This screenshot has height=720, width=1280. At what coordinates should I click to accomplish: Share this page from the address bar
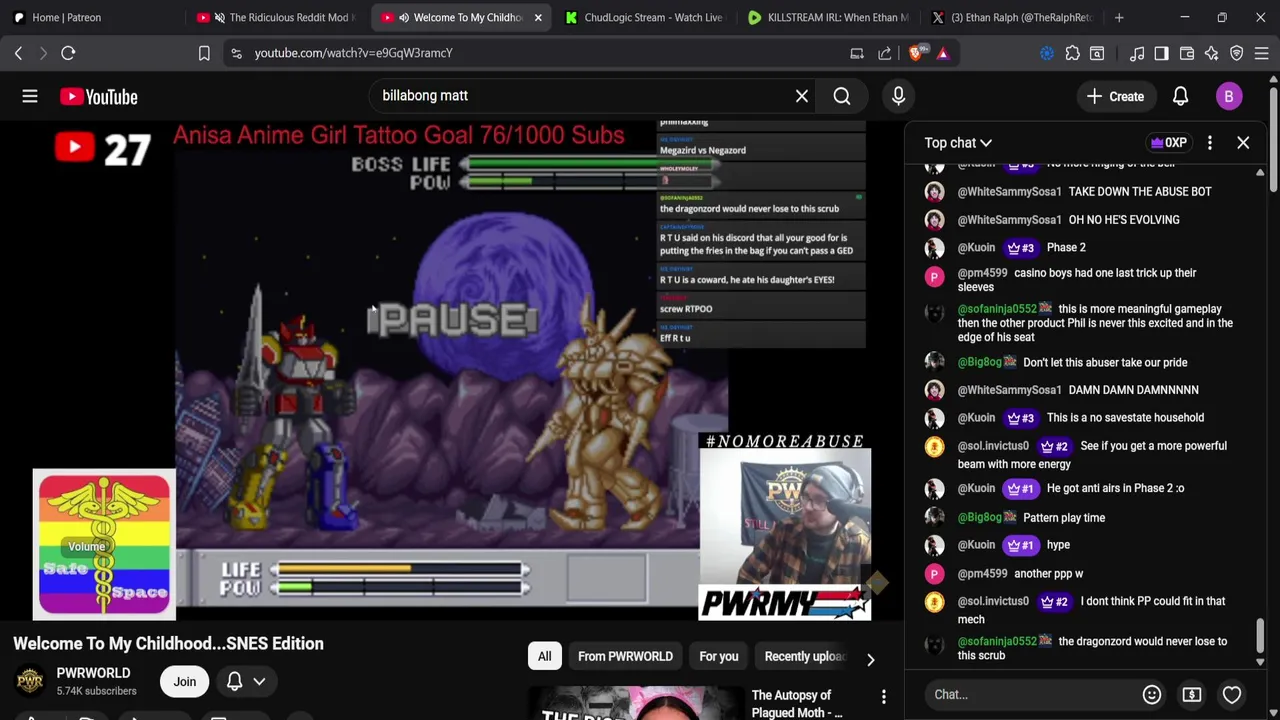click(884, 53)
